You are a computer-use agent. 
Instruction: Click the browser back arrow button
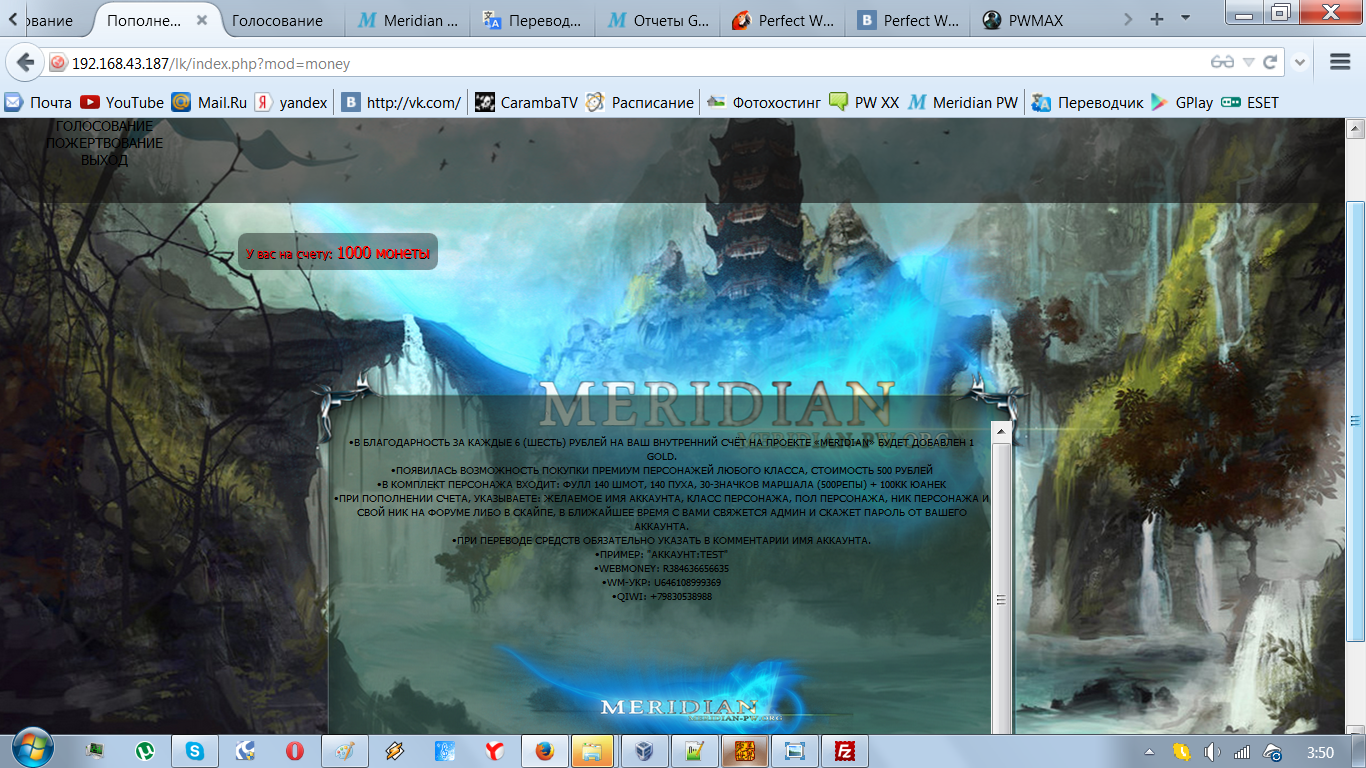(x=25, y=62)
